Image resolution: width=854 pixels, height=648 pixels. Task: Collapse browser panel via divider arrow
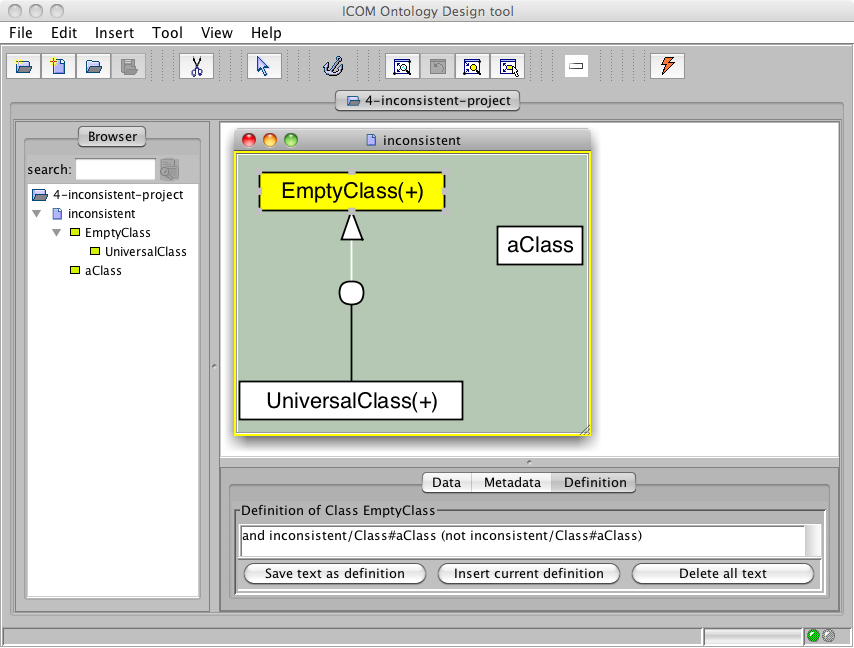(x=214, y=366)
